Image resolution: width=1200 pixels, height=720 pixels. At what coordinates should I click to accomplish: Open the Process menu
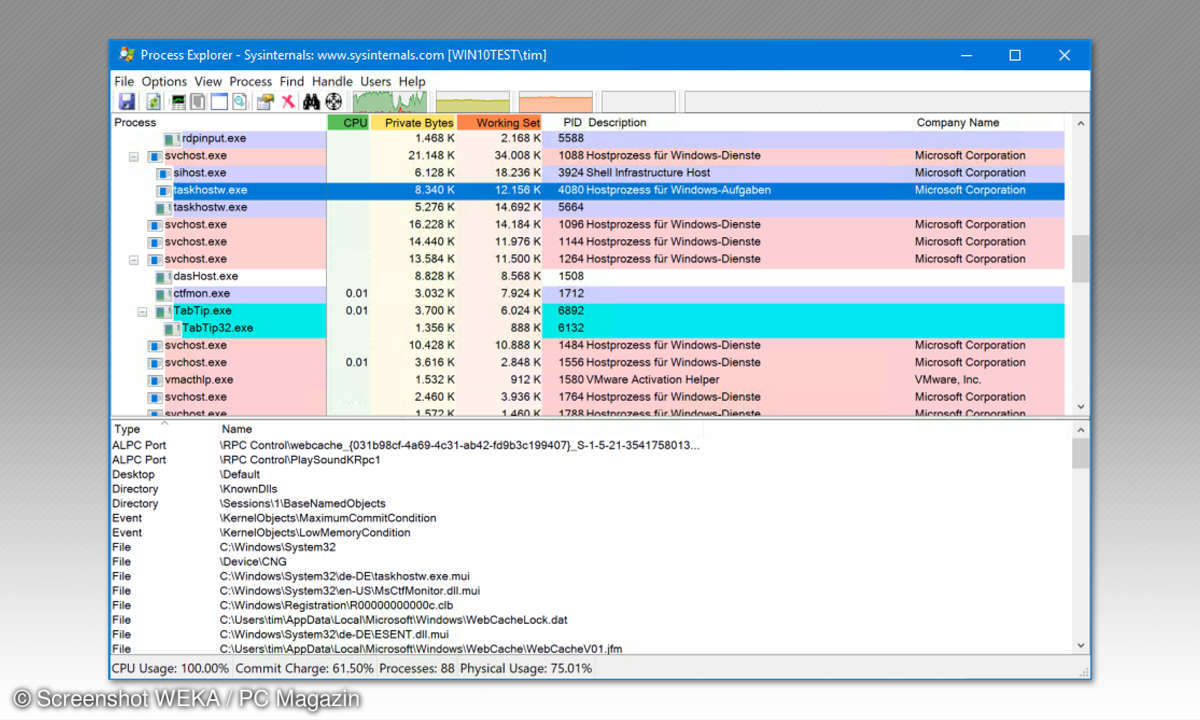tap(251, 81)
